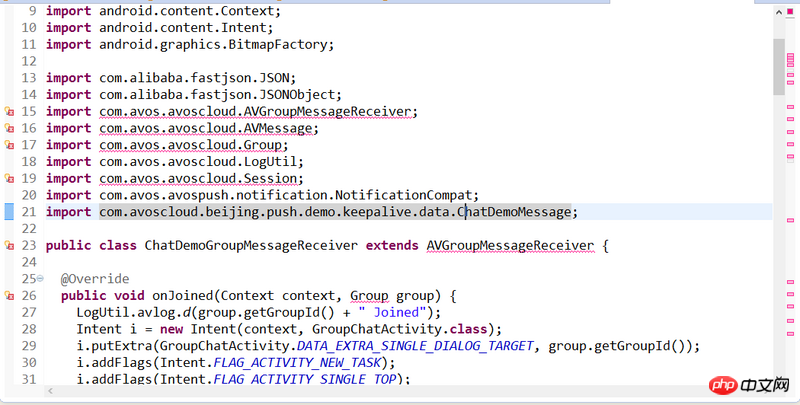Click the com.alibaba.fastjson.JSON import
Screen dimensions: 800x405
pos(197,78)
